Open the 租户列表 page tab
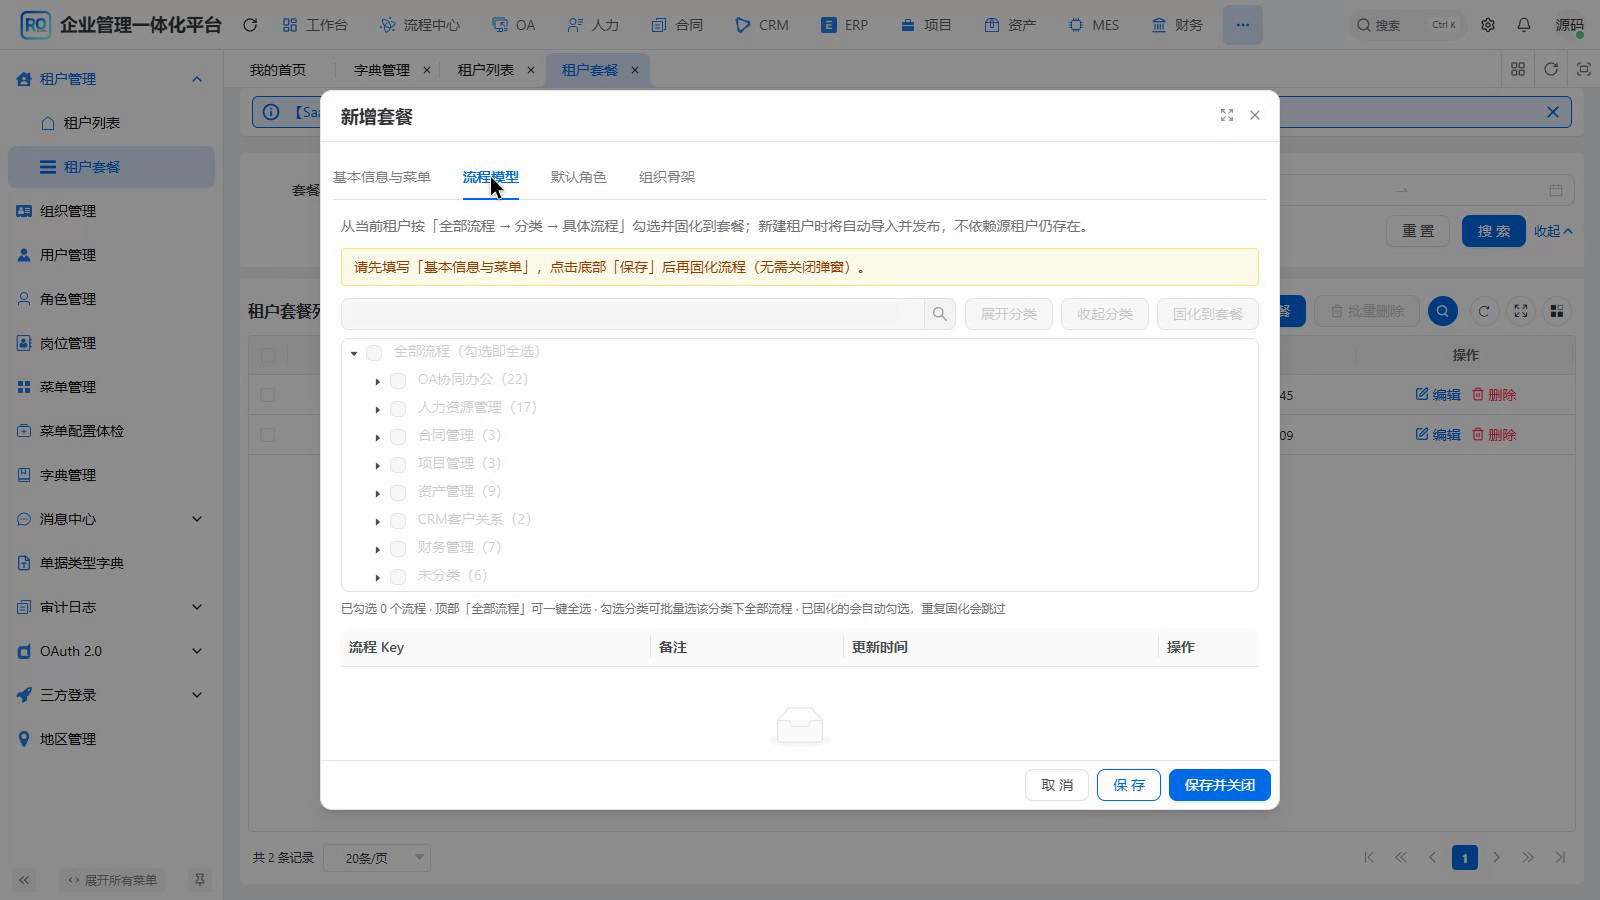 [485, 70]
